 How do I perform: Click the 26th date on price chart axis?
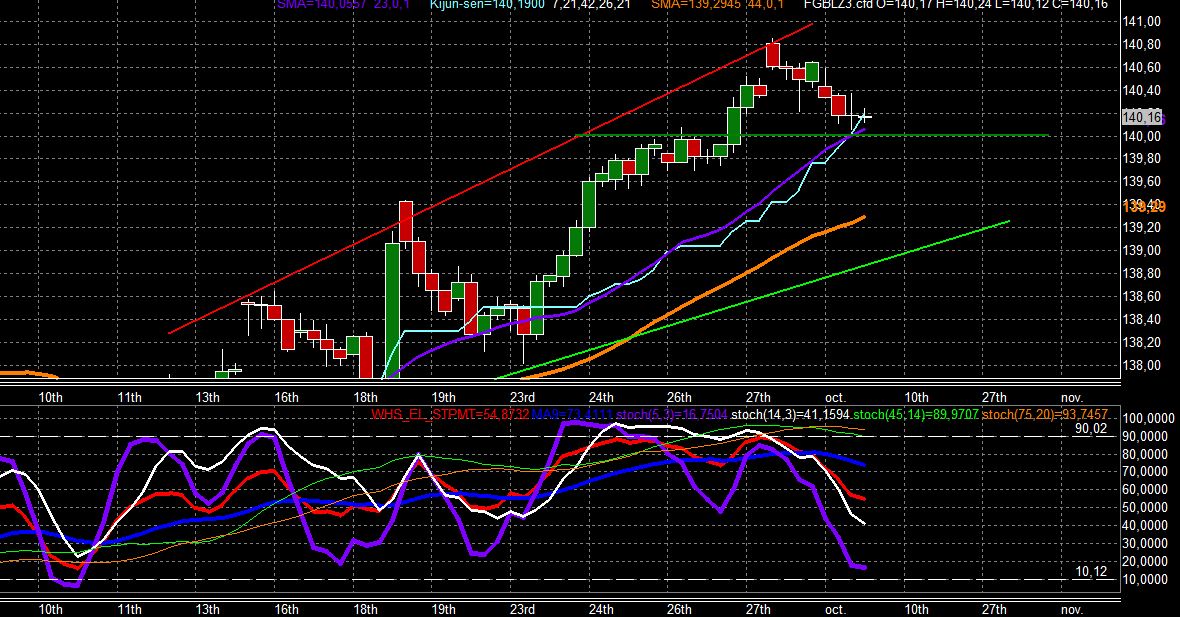[x=679, y=397]
